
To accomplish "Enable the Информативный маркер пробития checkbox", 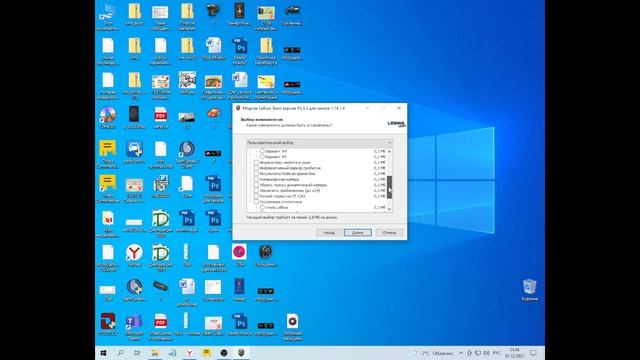I will (x=256, y=168).
